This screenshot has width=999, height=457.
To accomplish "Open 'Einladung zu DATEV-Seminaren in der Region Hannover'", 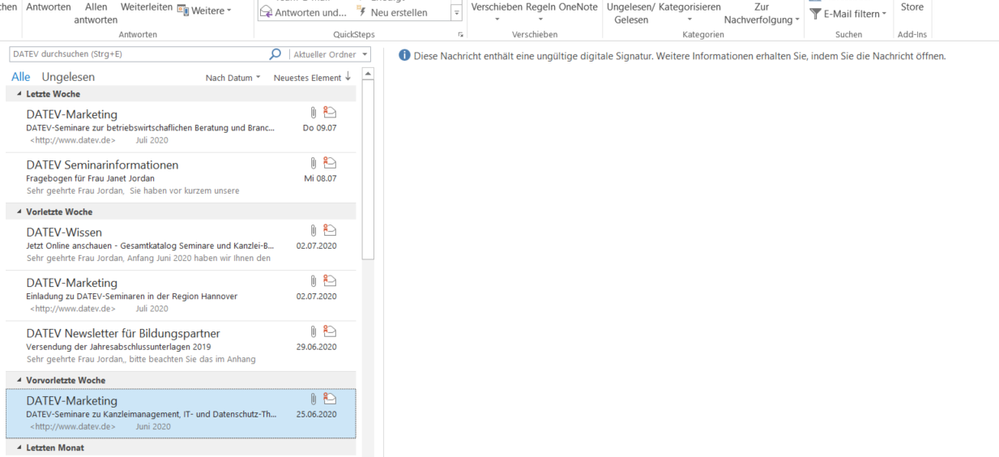I will pos(181,296).
